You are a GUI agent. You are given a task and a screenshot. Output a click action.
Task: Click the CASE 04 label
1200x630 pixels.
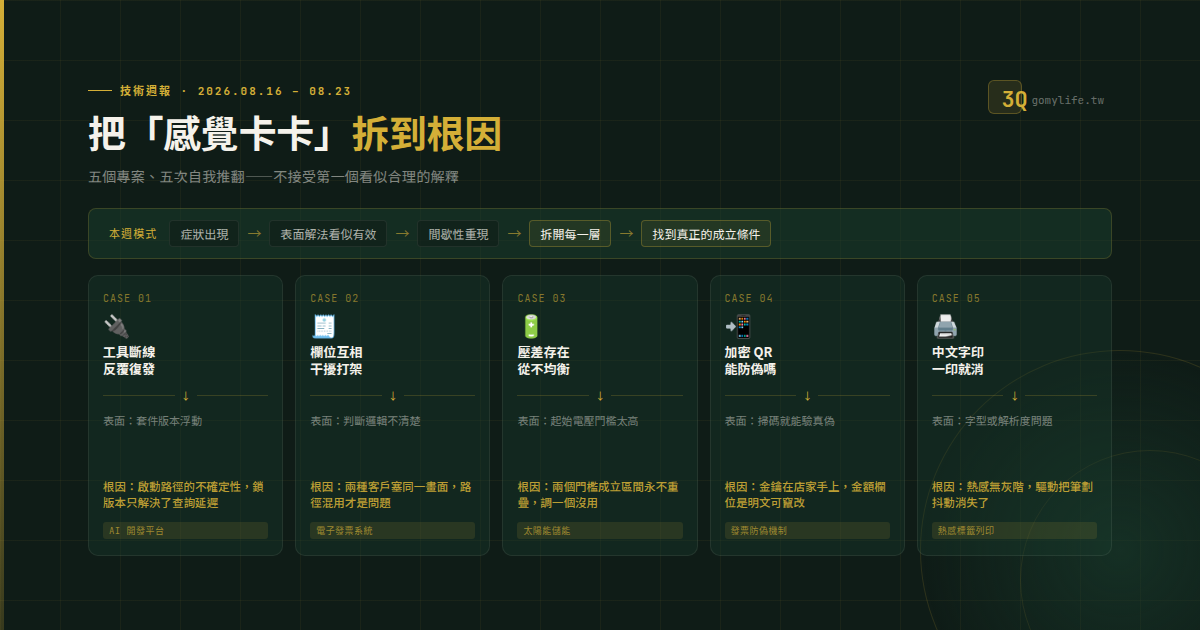tap(749, 298)
